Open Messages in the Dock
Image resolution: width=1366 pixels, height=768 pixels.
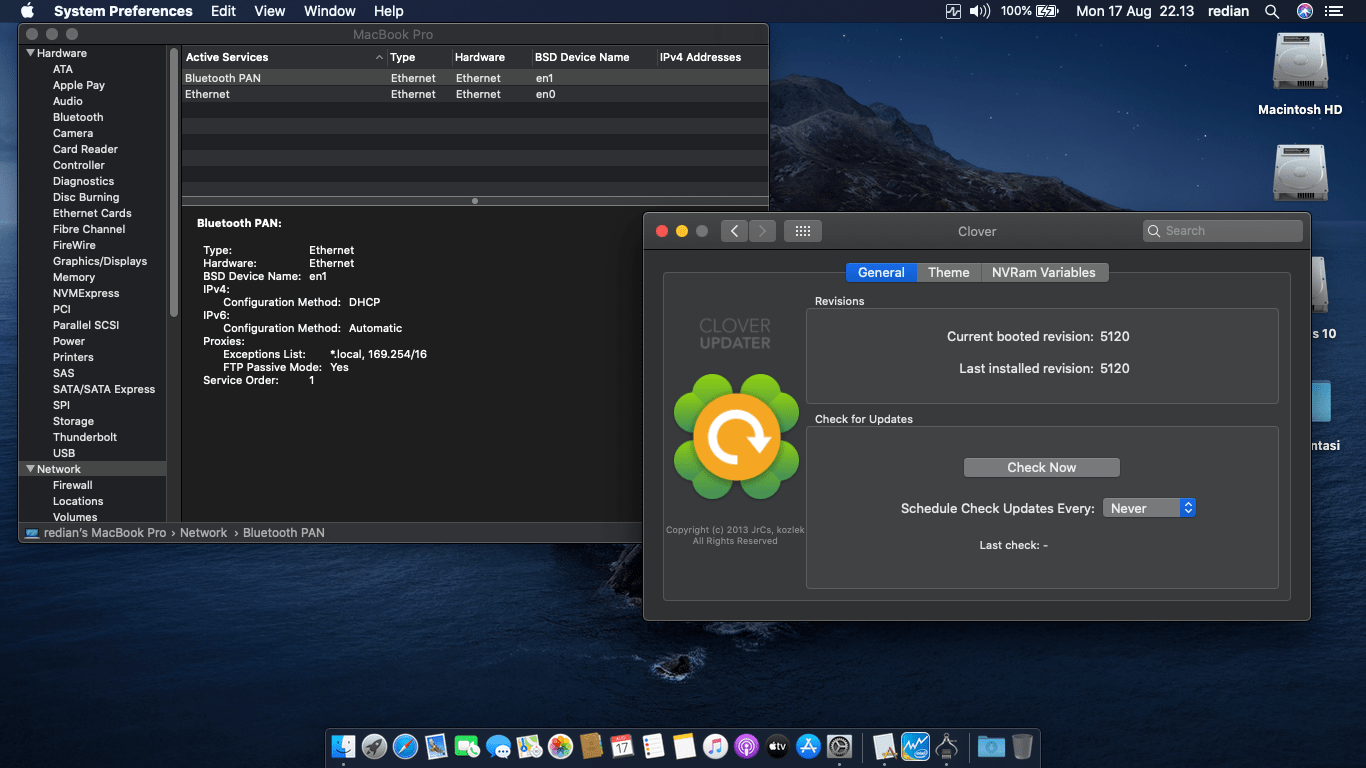[498, 746]
